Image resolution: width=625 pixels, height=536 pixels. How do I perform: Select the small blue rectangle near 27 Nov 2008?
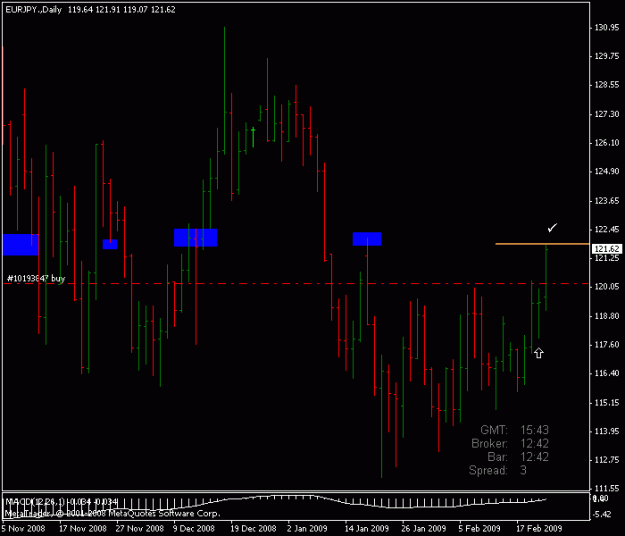tap(110, 244)
